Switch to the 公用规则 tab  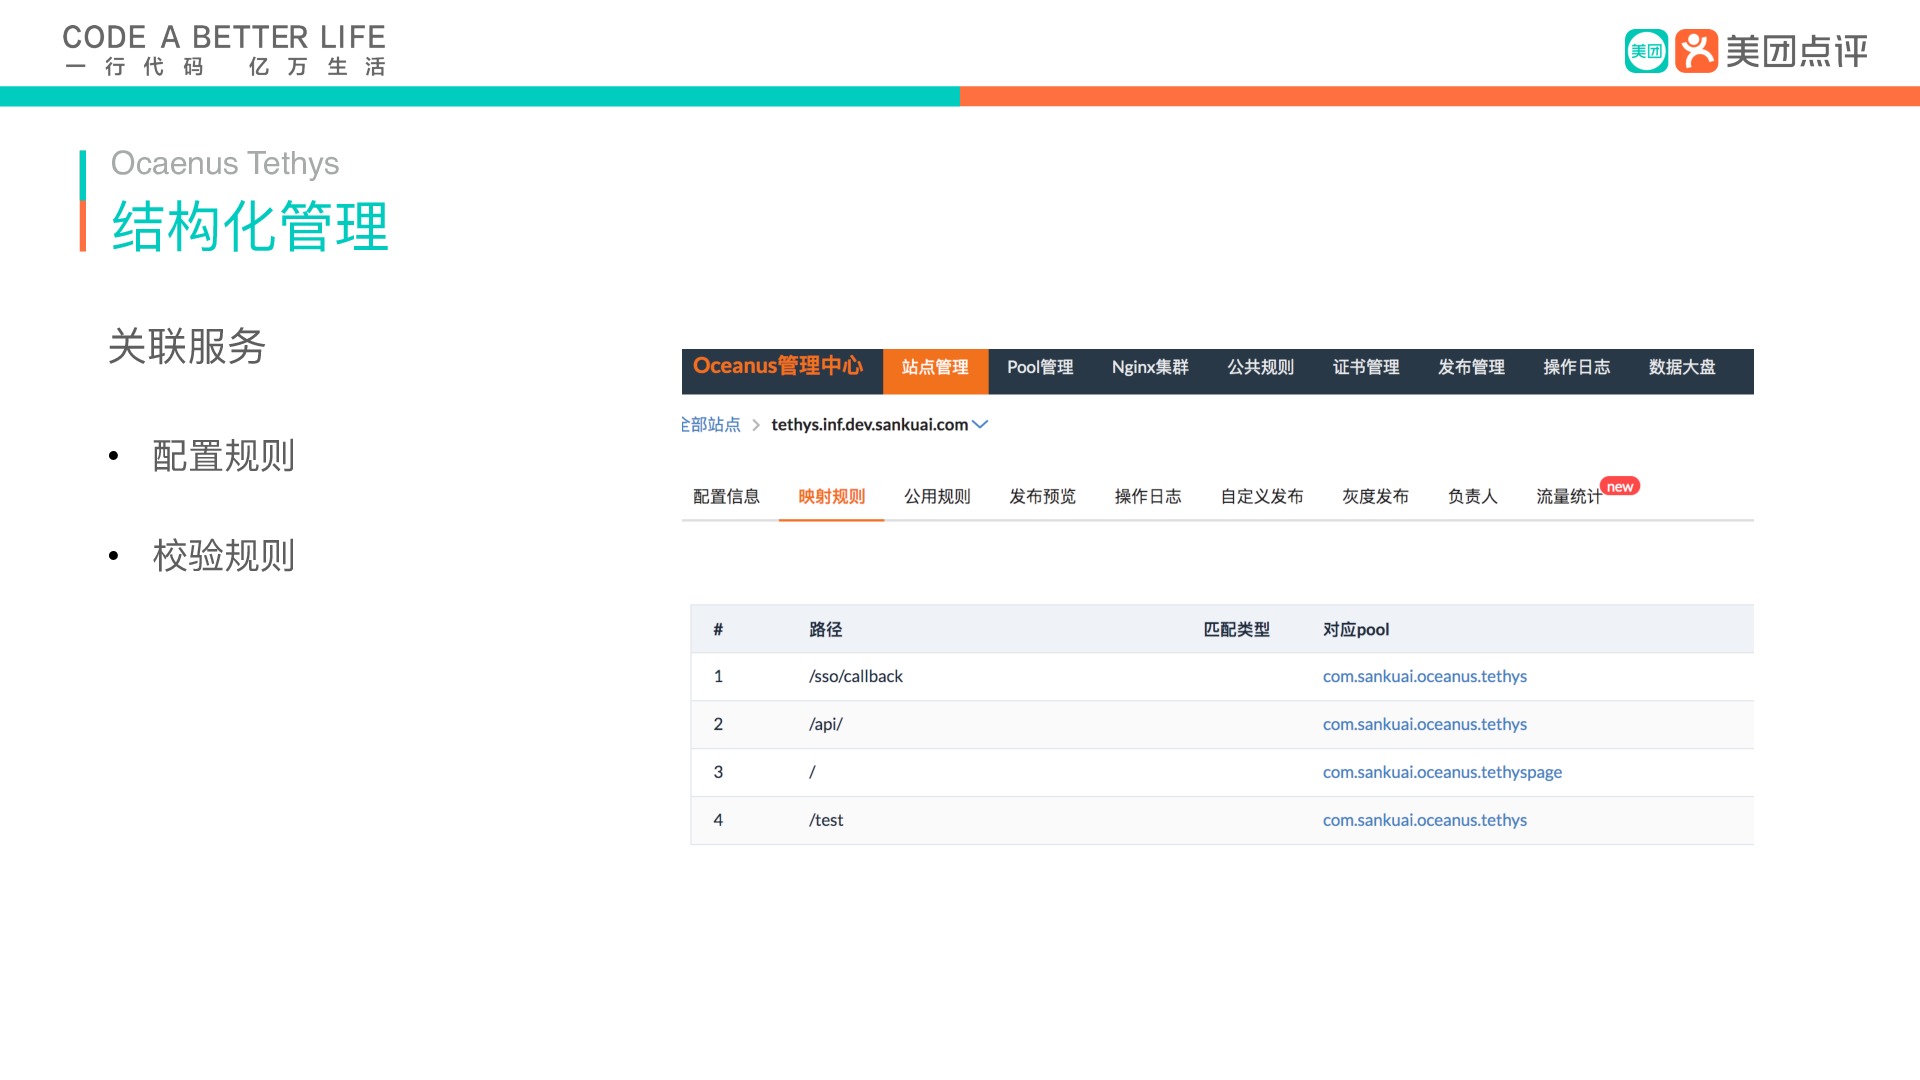point(937,496)
